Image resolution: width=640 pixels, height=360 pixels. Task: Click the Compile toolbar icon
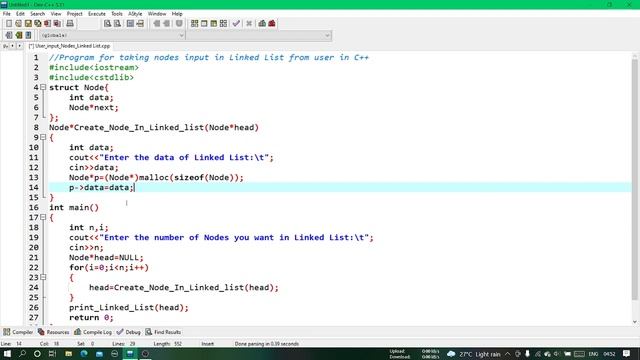(x=194, y=24)
